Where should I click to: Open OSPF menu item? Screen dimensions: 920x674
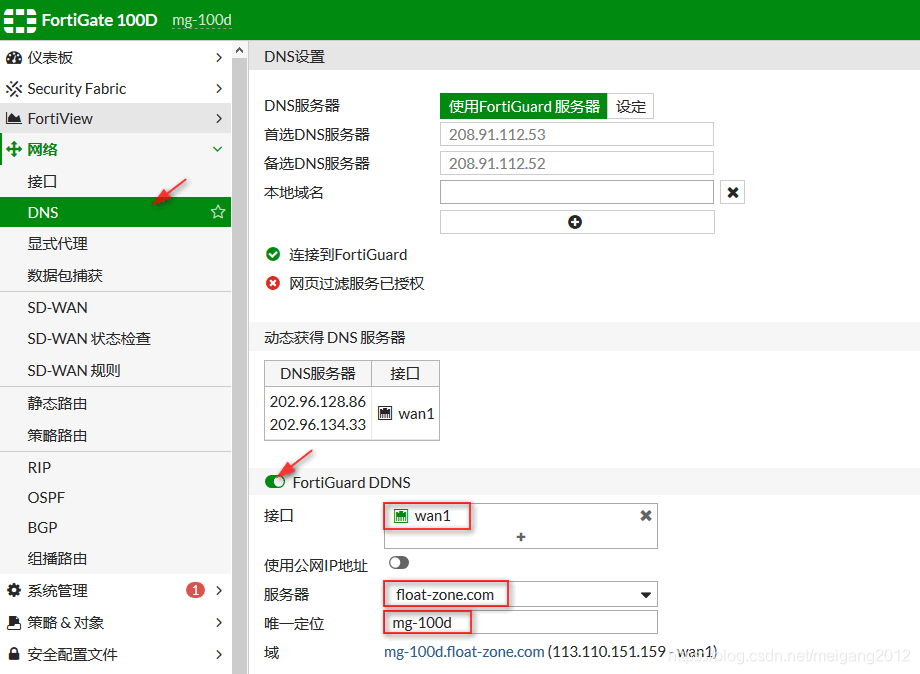(x=116, y=497)
